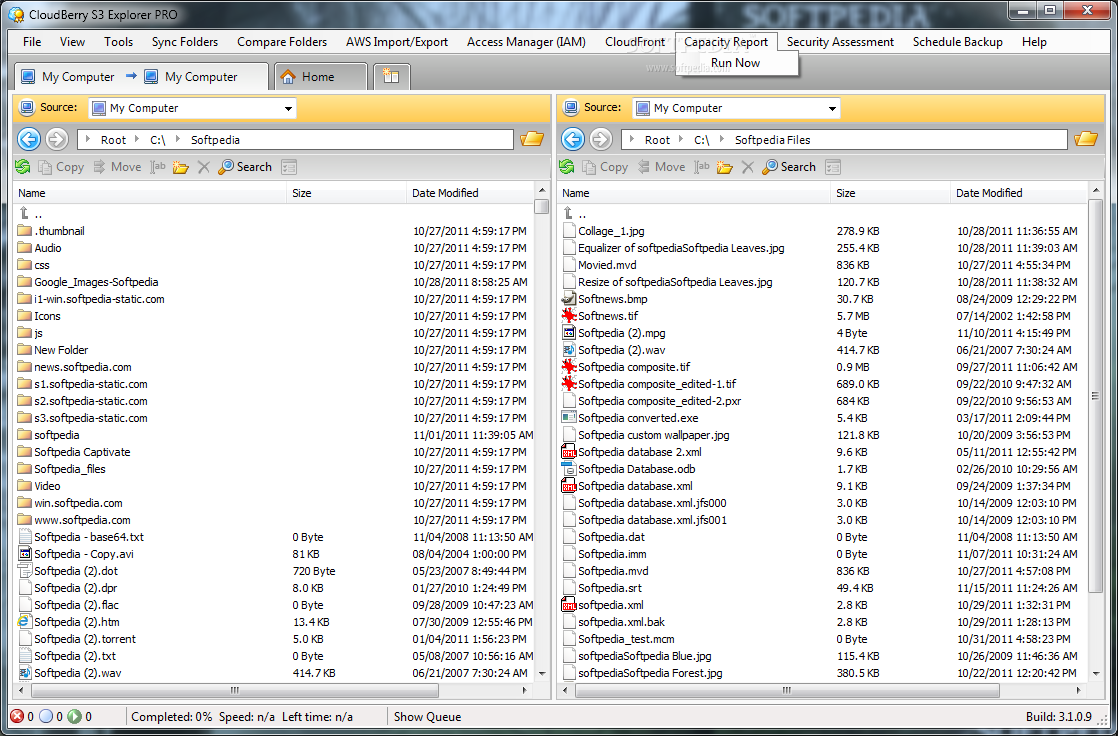Click left pane Source computer icon

27,108
